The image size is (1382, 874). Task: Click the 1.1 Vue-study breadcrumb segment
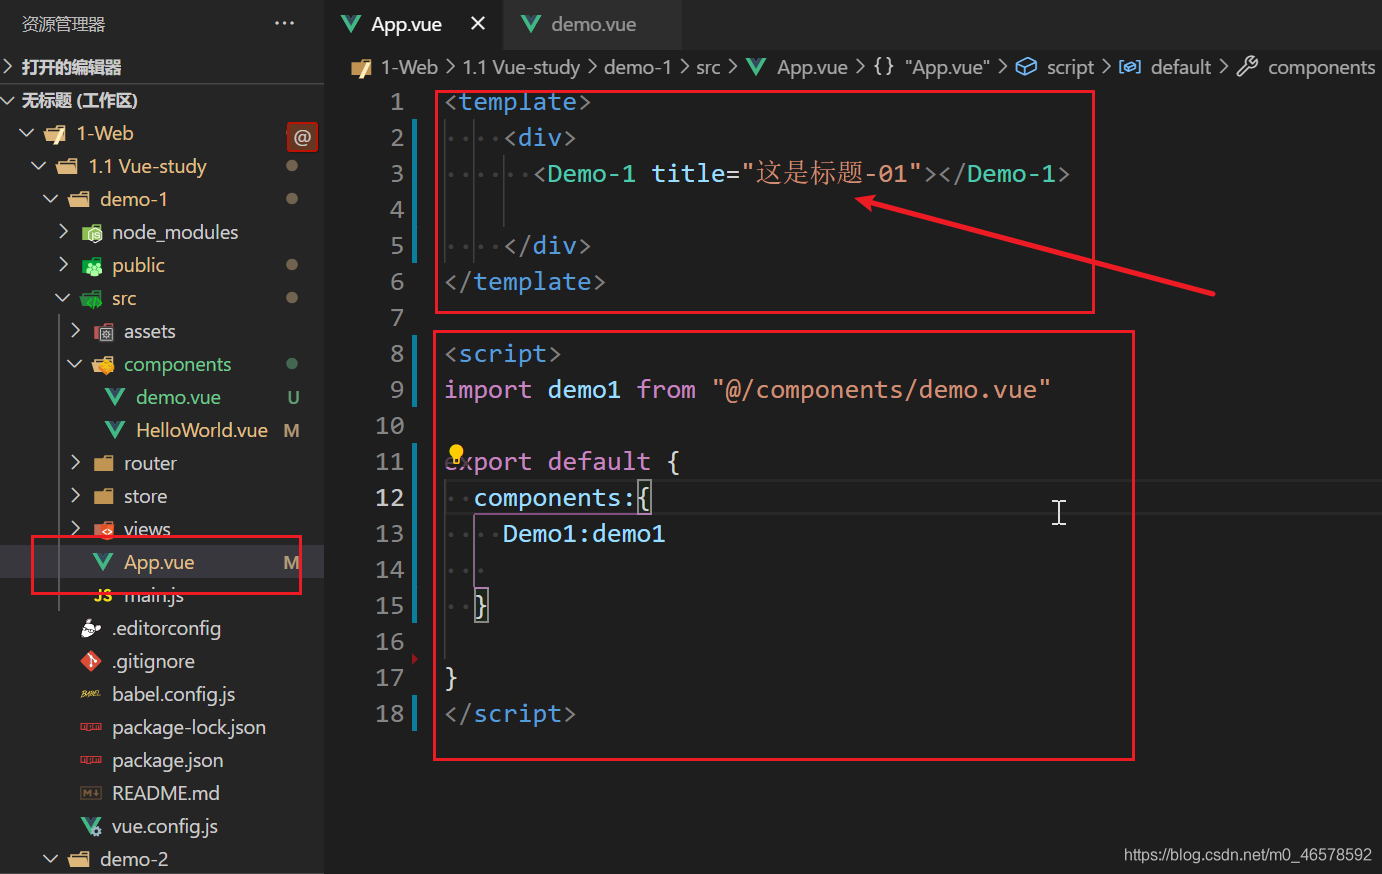[x=521, y=67]
